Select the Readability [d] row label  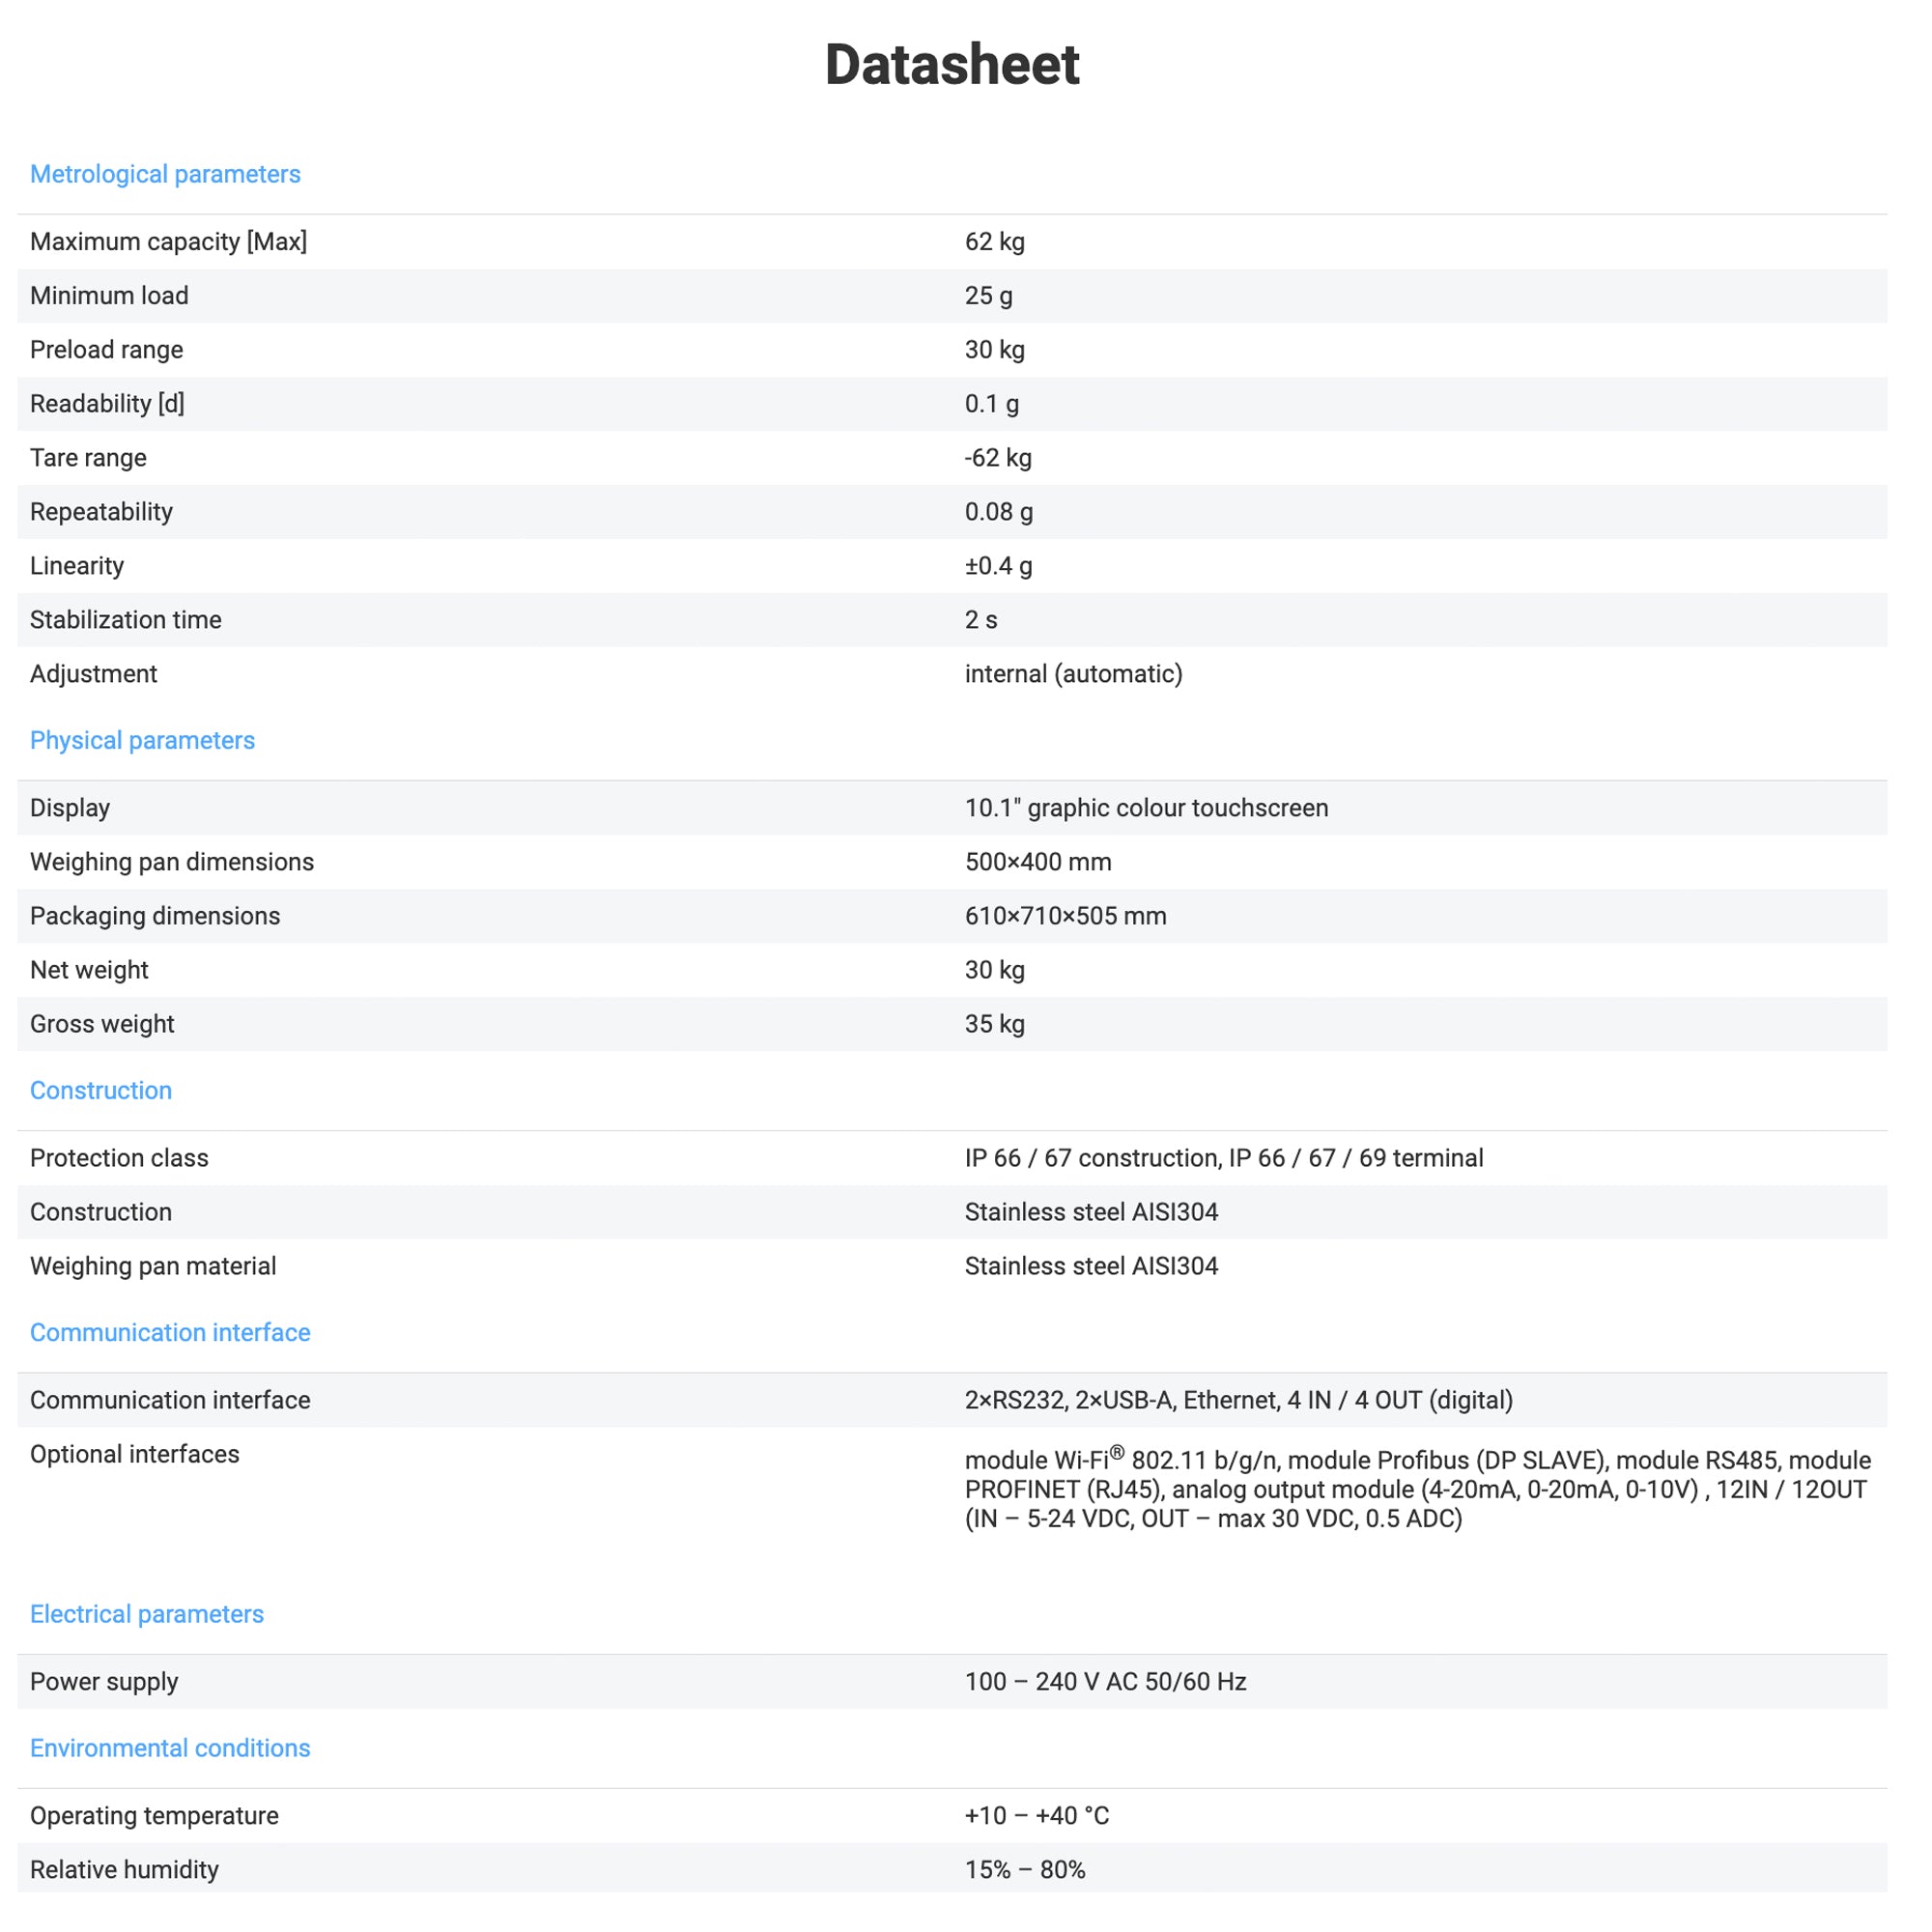(x=107, y=404)
